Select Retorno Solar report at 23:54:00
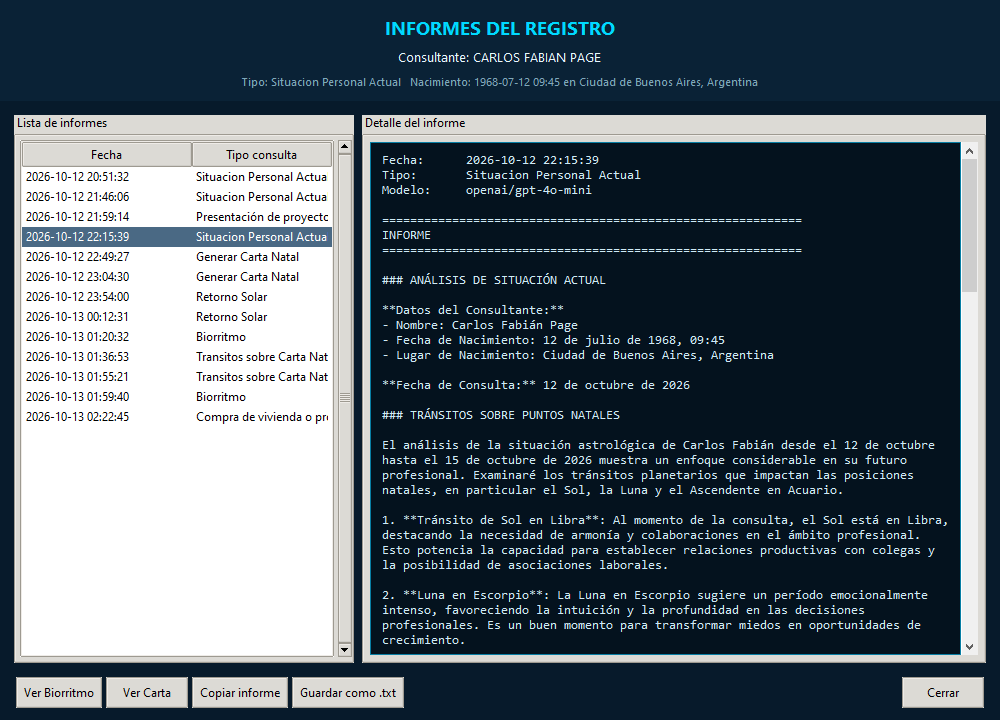Image resolution: width=1000 pixels, height=720 pixels. 177,297
